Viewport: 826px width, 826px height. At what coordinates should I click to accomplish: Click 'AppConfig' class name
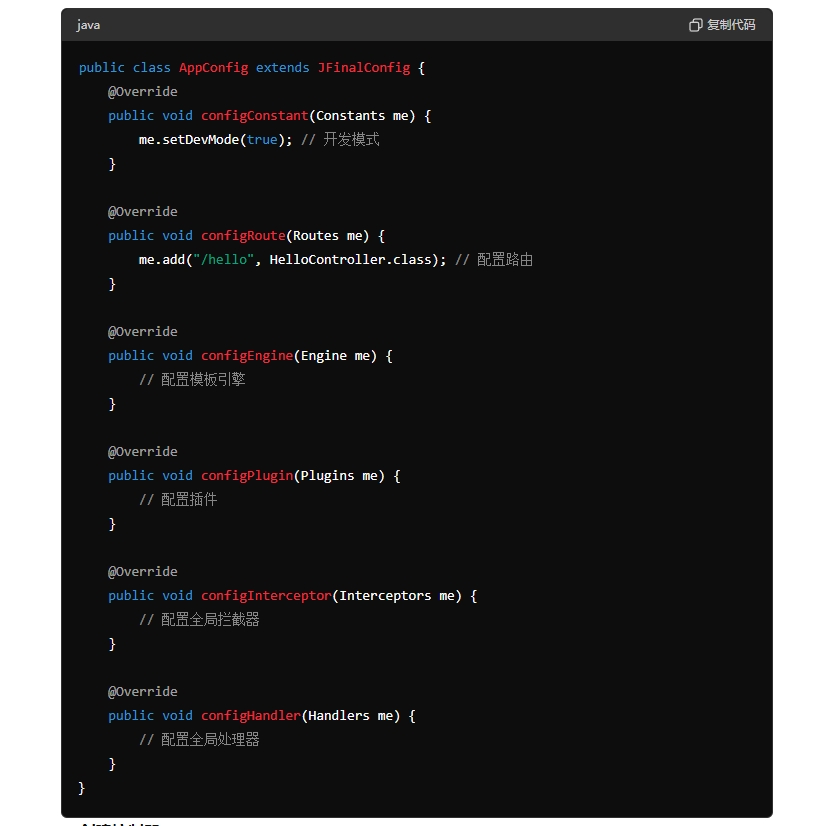(213, 68)
